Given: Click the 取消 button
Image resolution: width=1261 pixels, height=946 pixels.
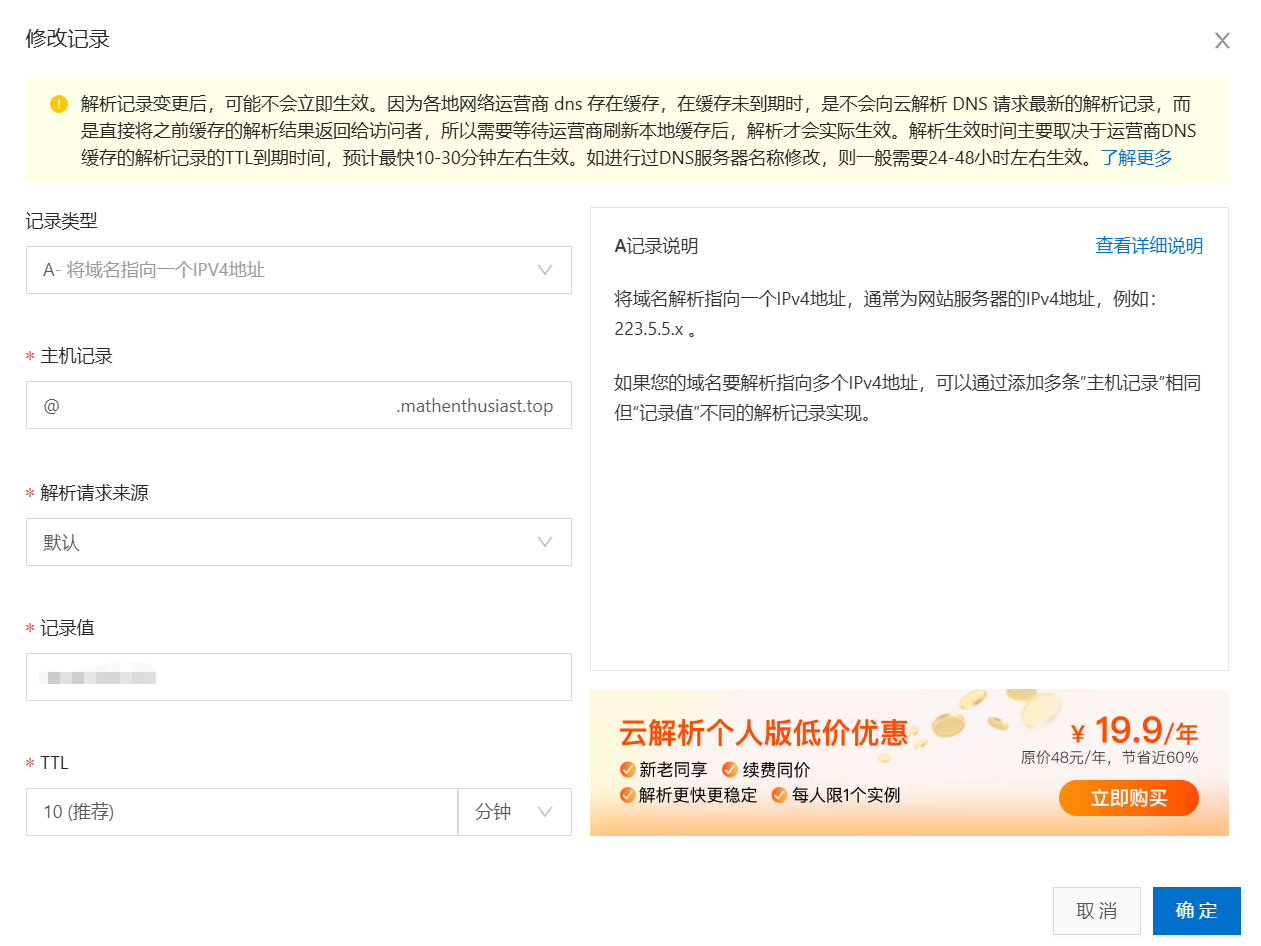Looking at the screenshot, I should pos(1097,911).
